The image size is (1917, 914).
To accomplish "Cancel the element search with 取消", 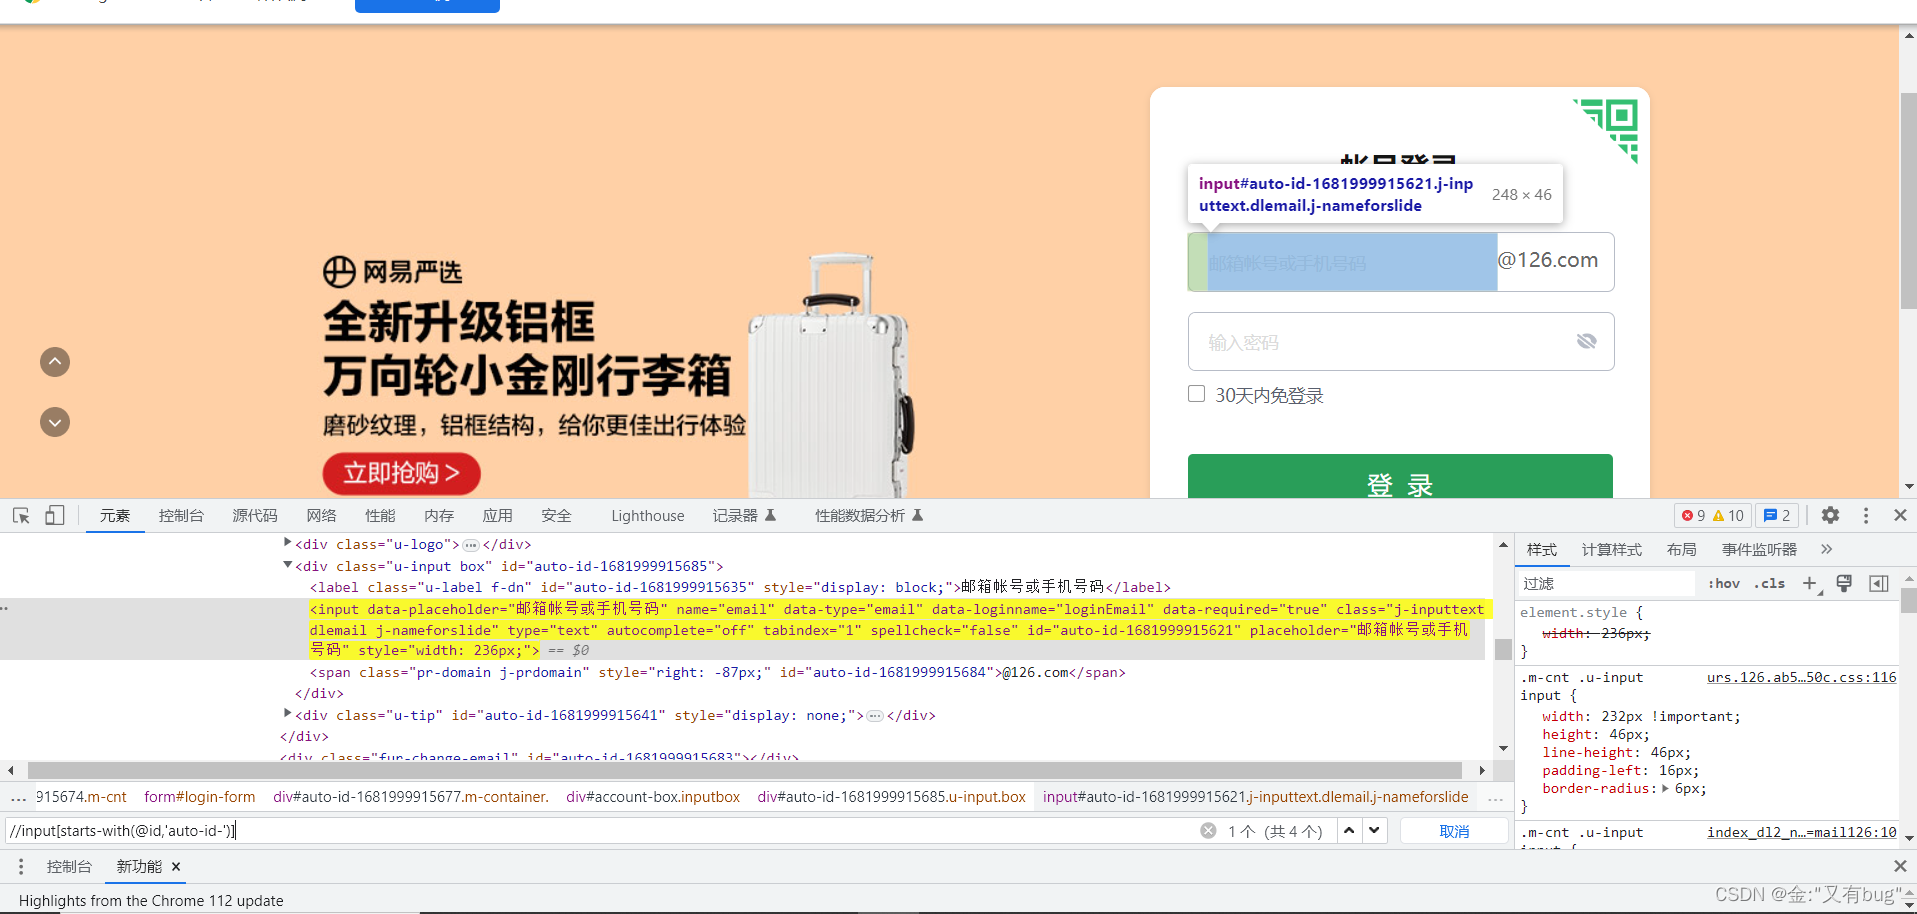I will (1454, 831).
